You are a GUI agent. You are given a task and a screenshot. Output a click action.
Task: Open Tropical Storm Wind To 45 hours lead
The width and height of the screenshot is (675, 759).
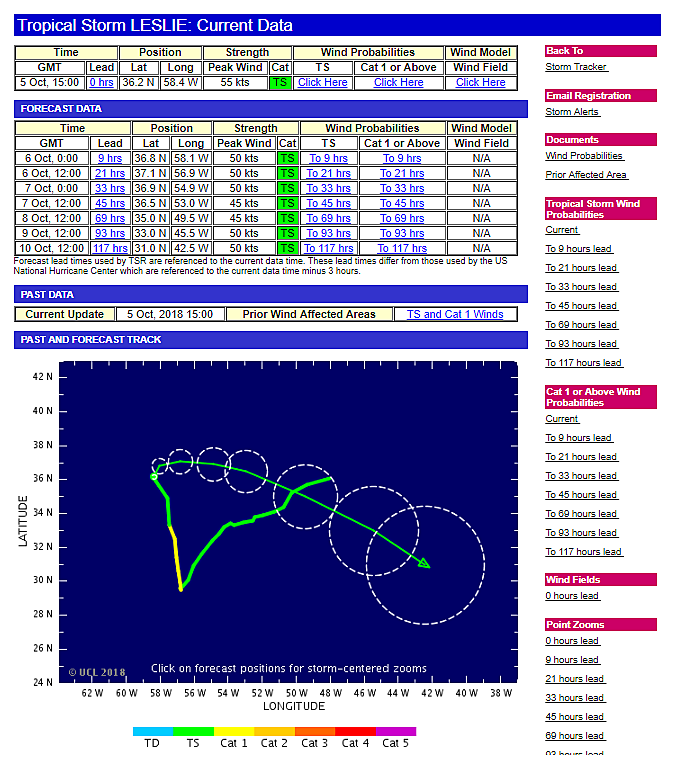pos(582,306)
